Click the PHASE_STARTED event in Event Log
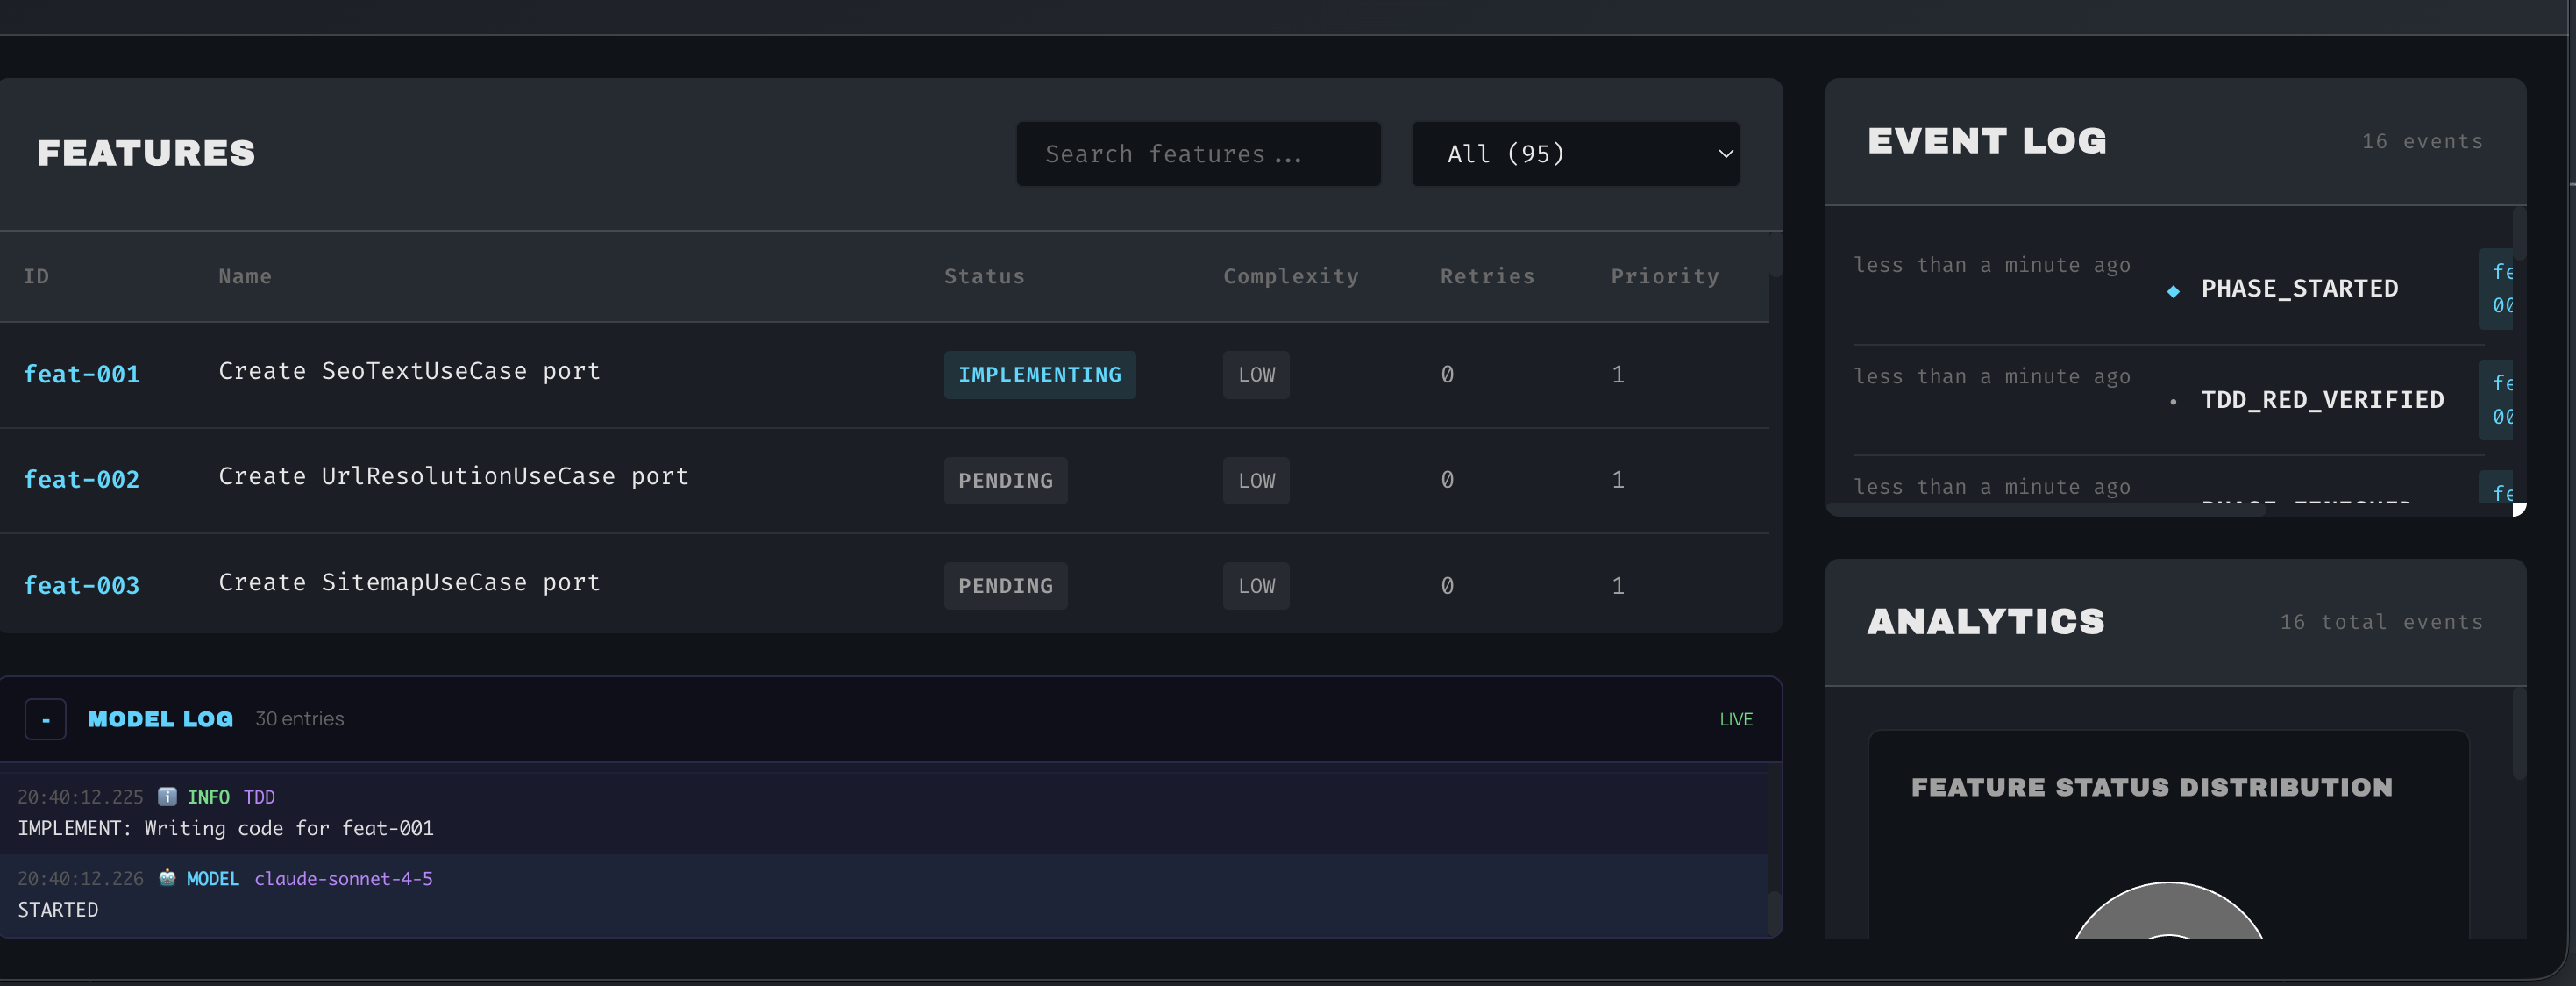 tap(2299, 288)
